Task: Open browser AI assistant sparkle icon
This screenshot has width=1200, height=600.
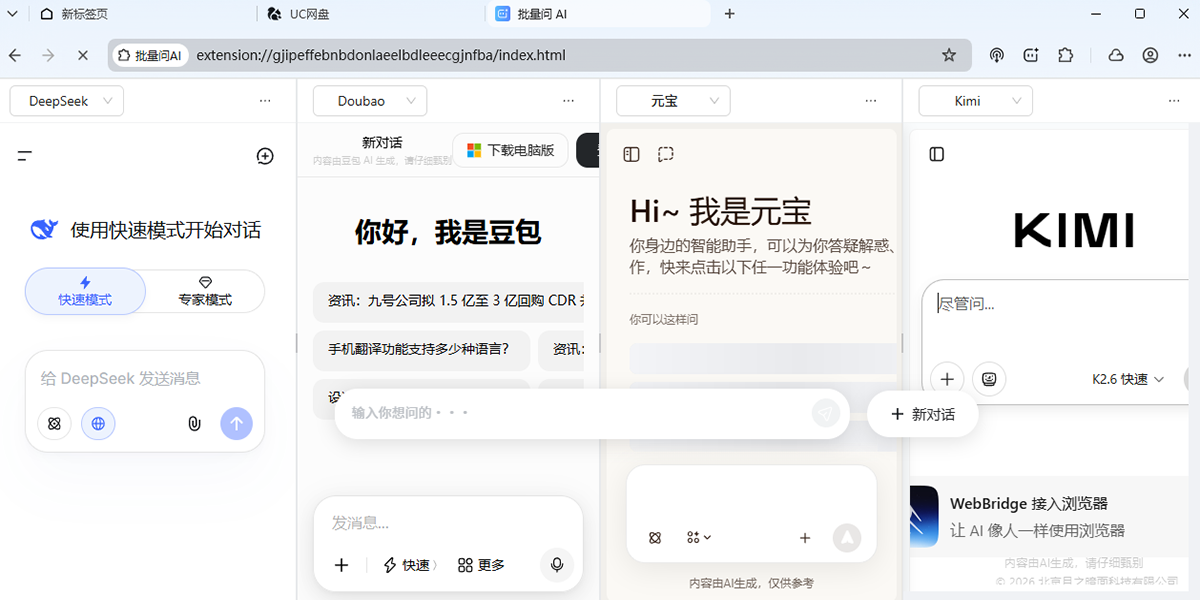Action: 1031,55
